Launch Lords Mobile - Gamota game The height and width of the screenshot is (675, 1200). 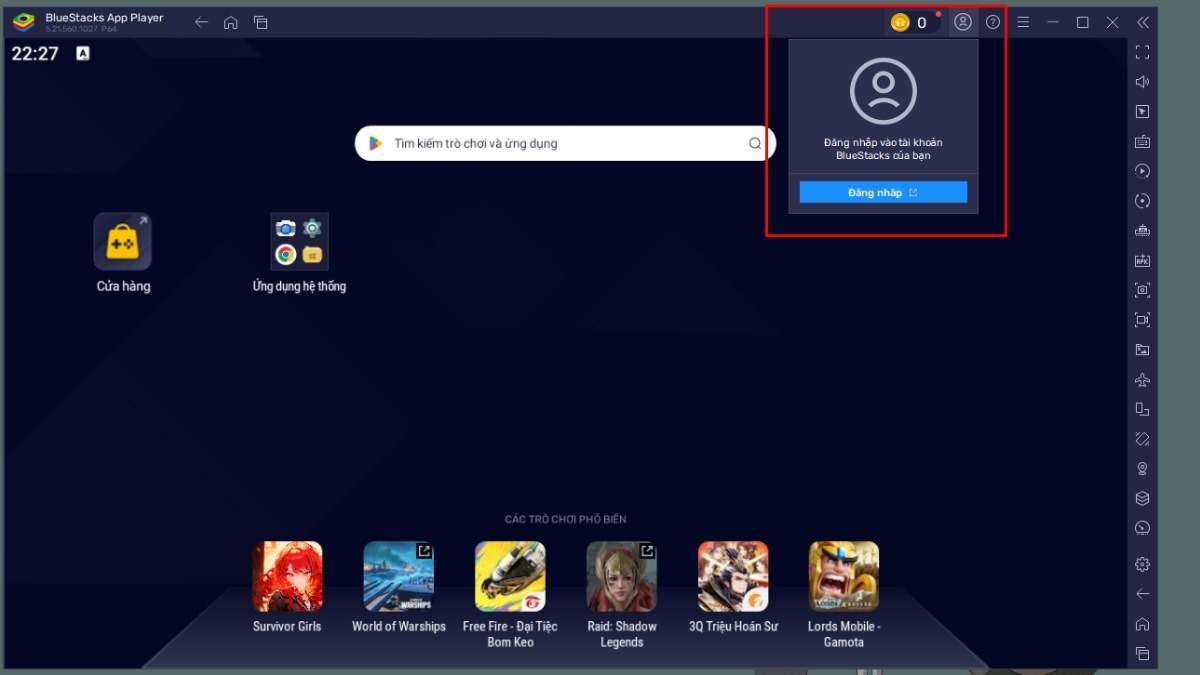(844, 577)
